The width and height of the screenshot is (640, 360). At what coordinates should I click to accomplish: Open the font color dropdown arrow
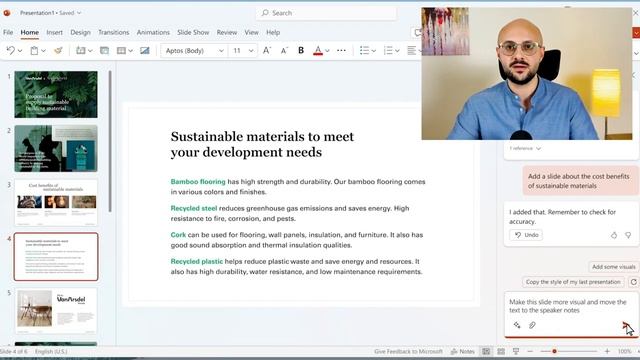[327, 51]
